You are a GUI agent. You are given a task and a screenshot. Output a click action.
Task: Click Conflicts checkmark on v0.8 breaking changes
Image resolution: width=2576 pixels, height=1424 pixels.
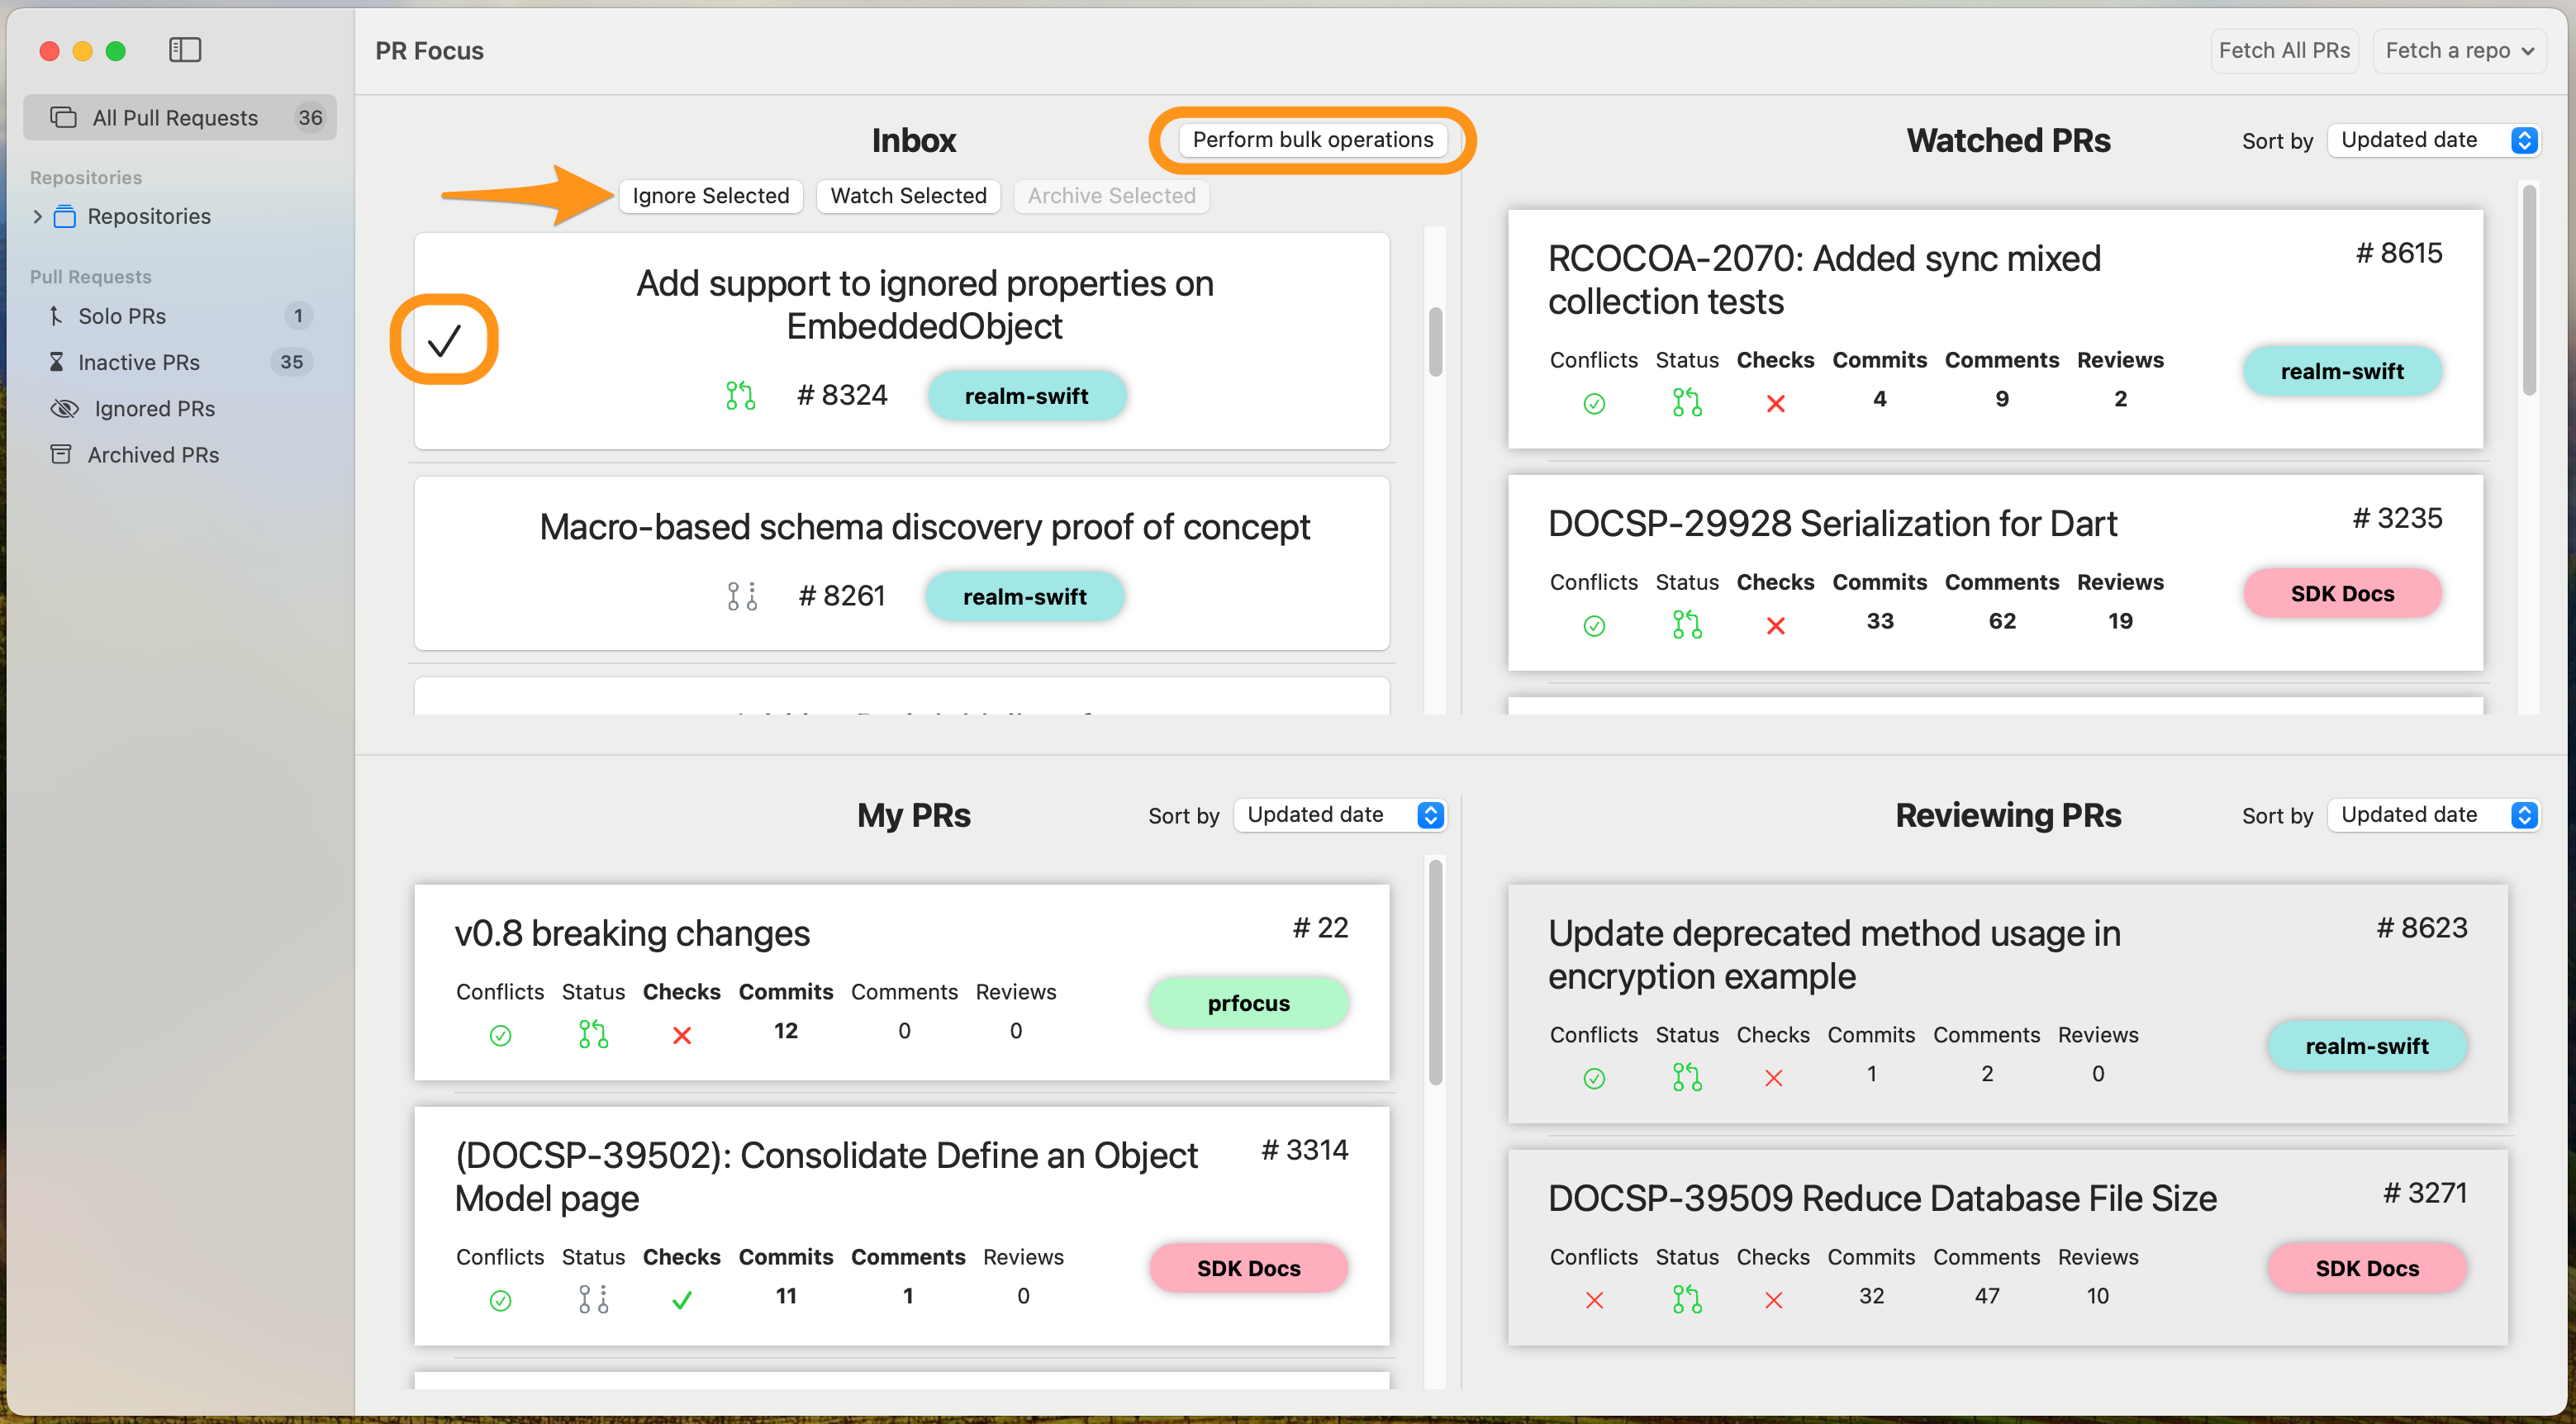[x=500, y=1035]
